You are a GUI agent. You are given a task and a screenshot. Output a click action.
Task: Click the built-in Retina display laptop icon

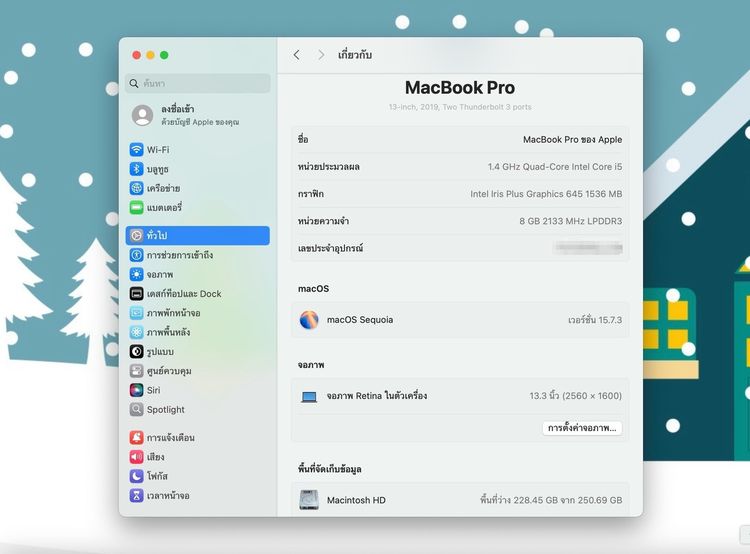(309, 397)
